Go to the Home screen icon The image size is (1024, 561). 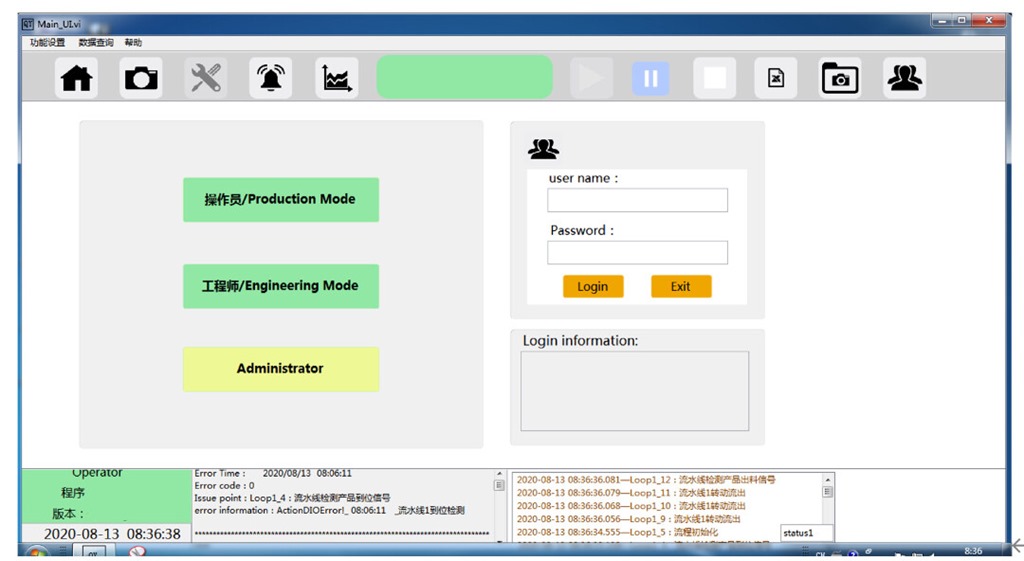[76, 78]
